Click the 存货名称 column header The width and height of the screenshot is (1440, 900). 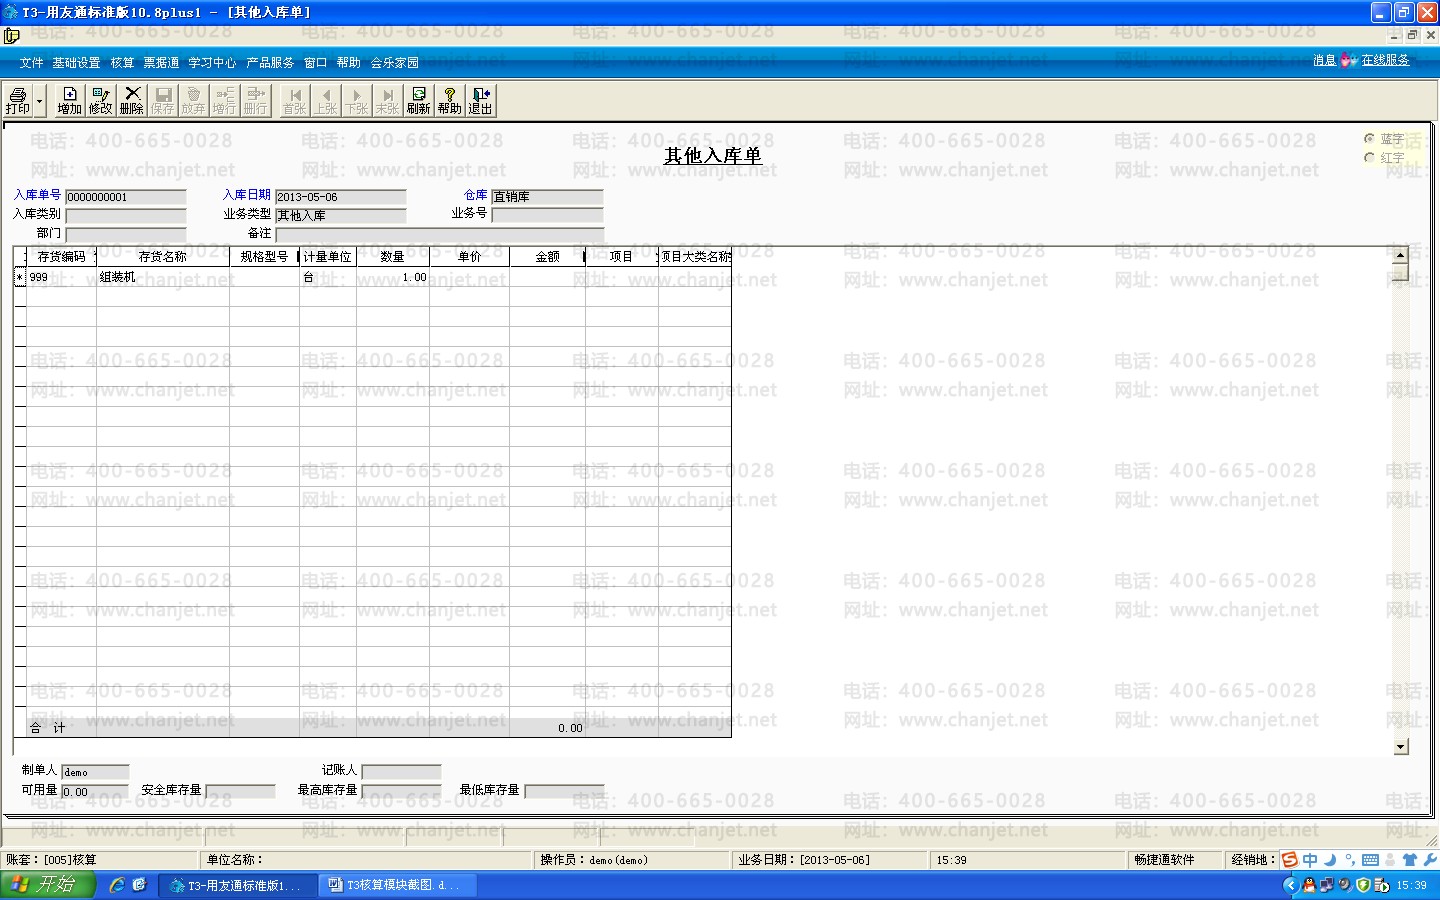(x=163, y=257)
